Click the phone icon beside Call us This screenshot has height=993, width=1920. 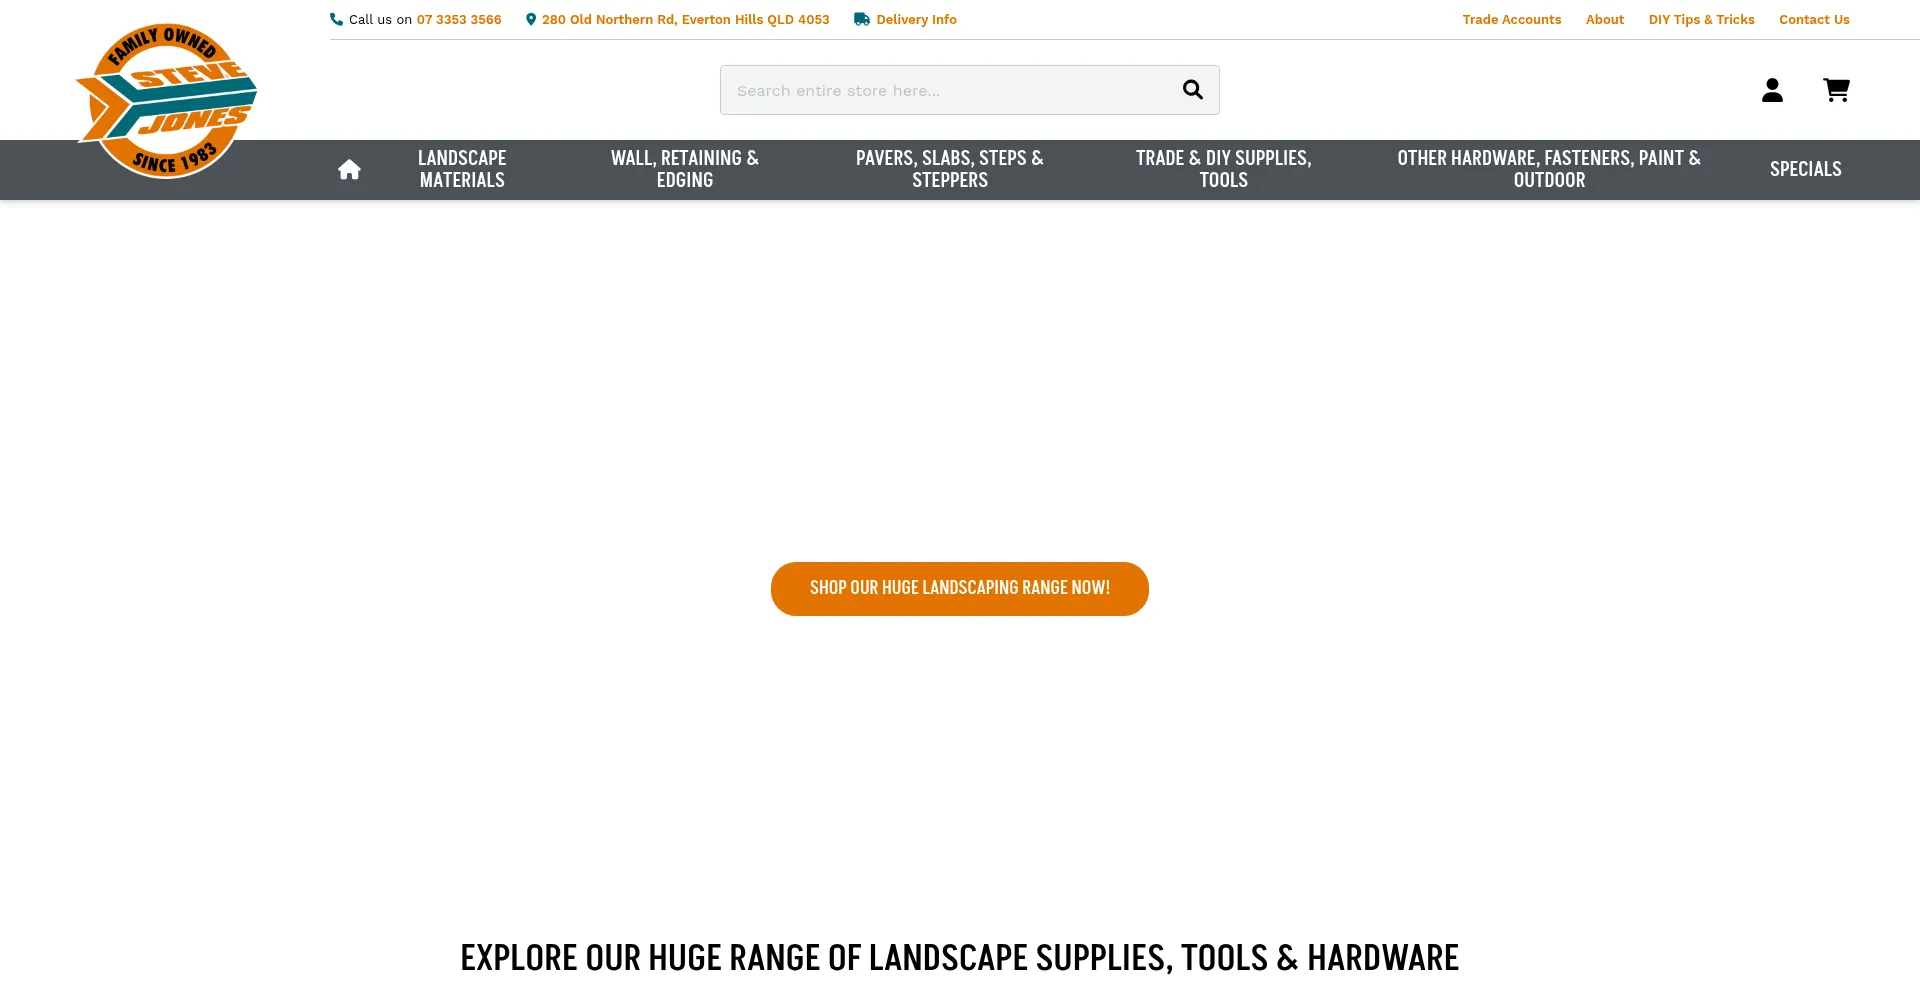pos(336,19)
